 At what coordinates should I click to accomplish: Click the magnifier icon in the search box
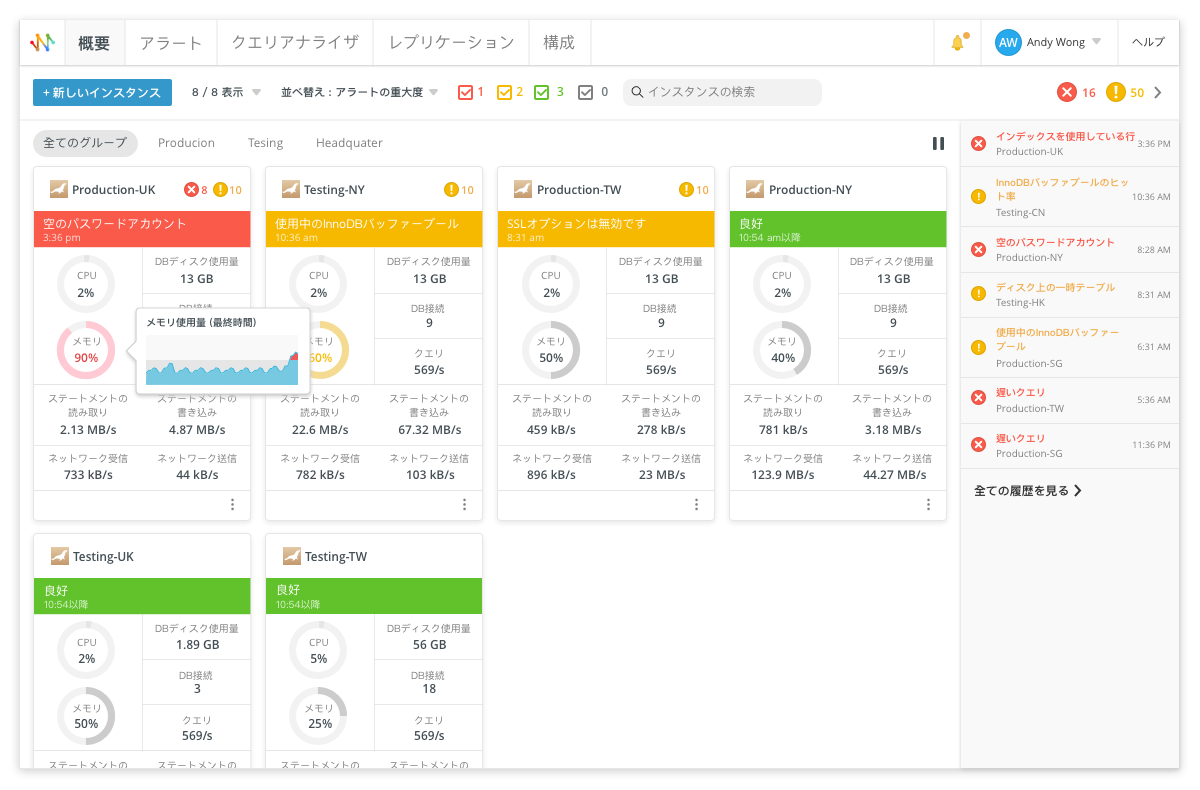[x=637, y=92]
